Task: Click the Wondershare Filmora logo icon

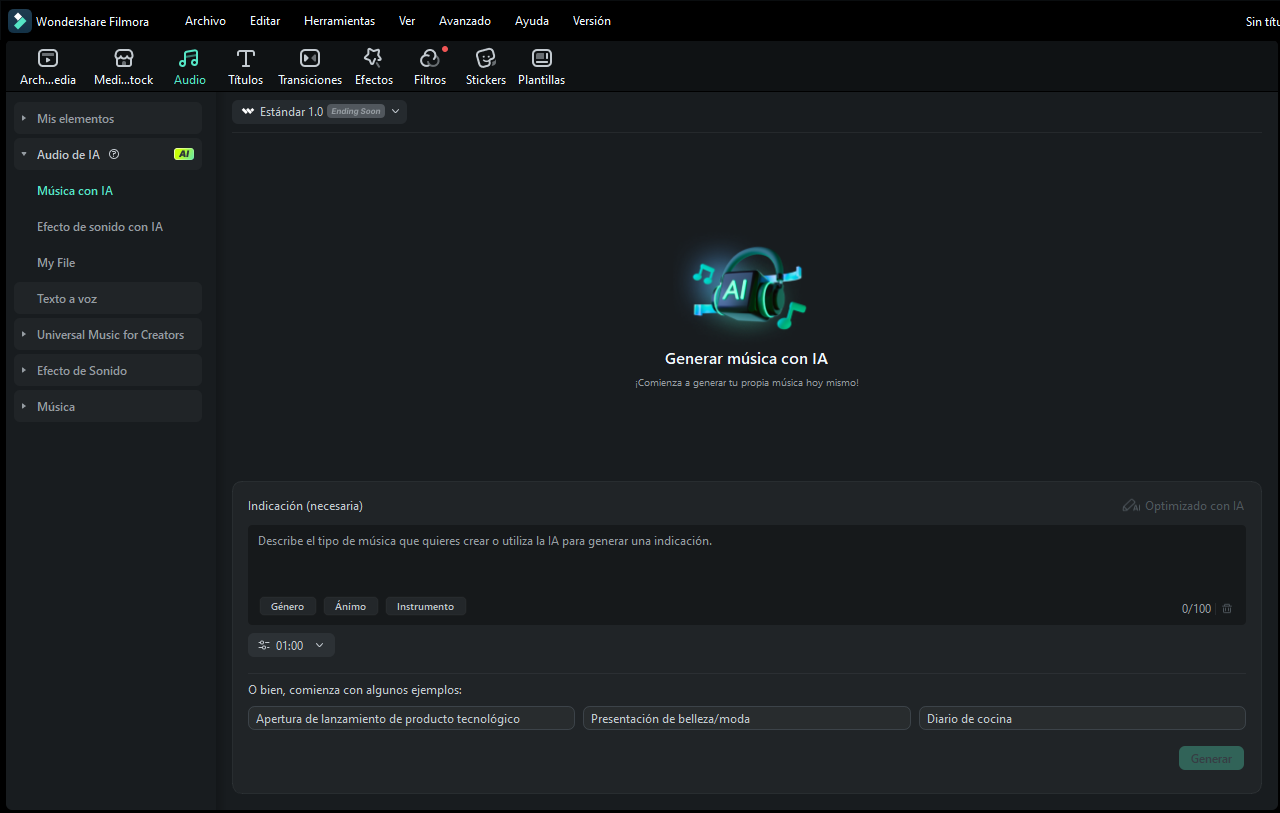Action: click(x=20, y=21)
